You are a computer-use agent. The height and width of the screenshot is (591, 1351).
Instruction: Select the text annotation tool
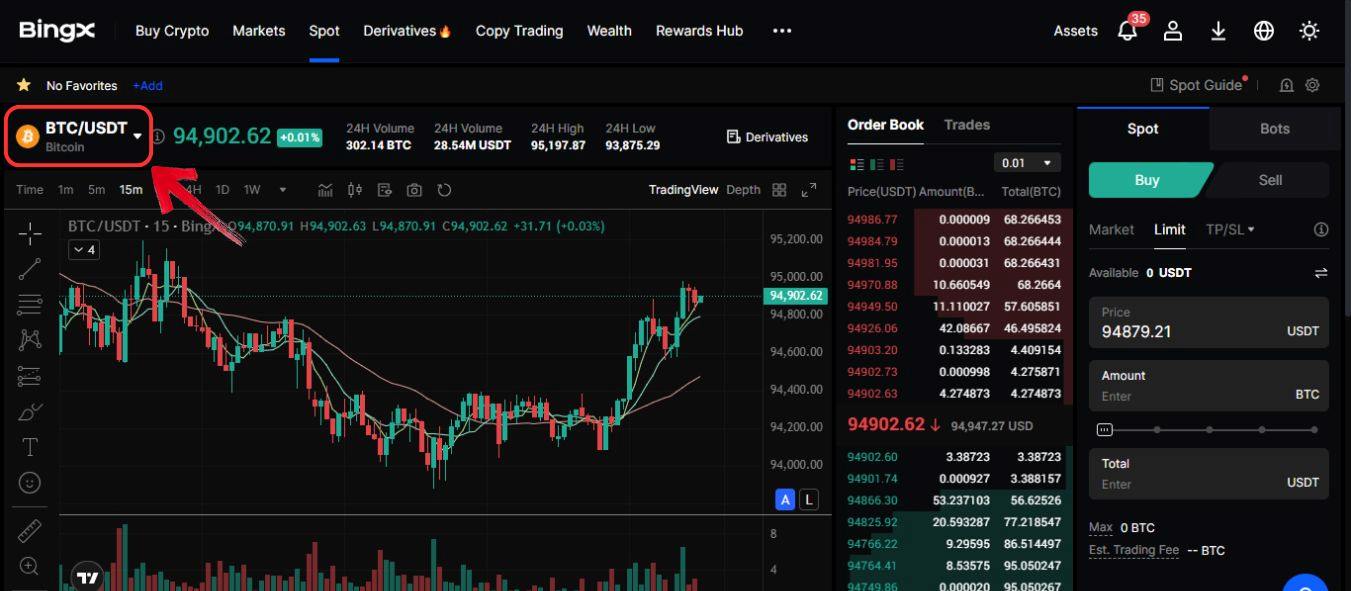(30, 447)
